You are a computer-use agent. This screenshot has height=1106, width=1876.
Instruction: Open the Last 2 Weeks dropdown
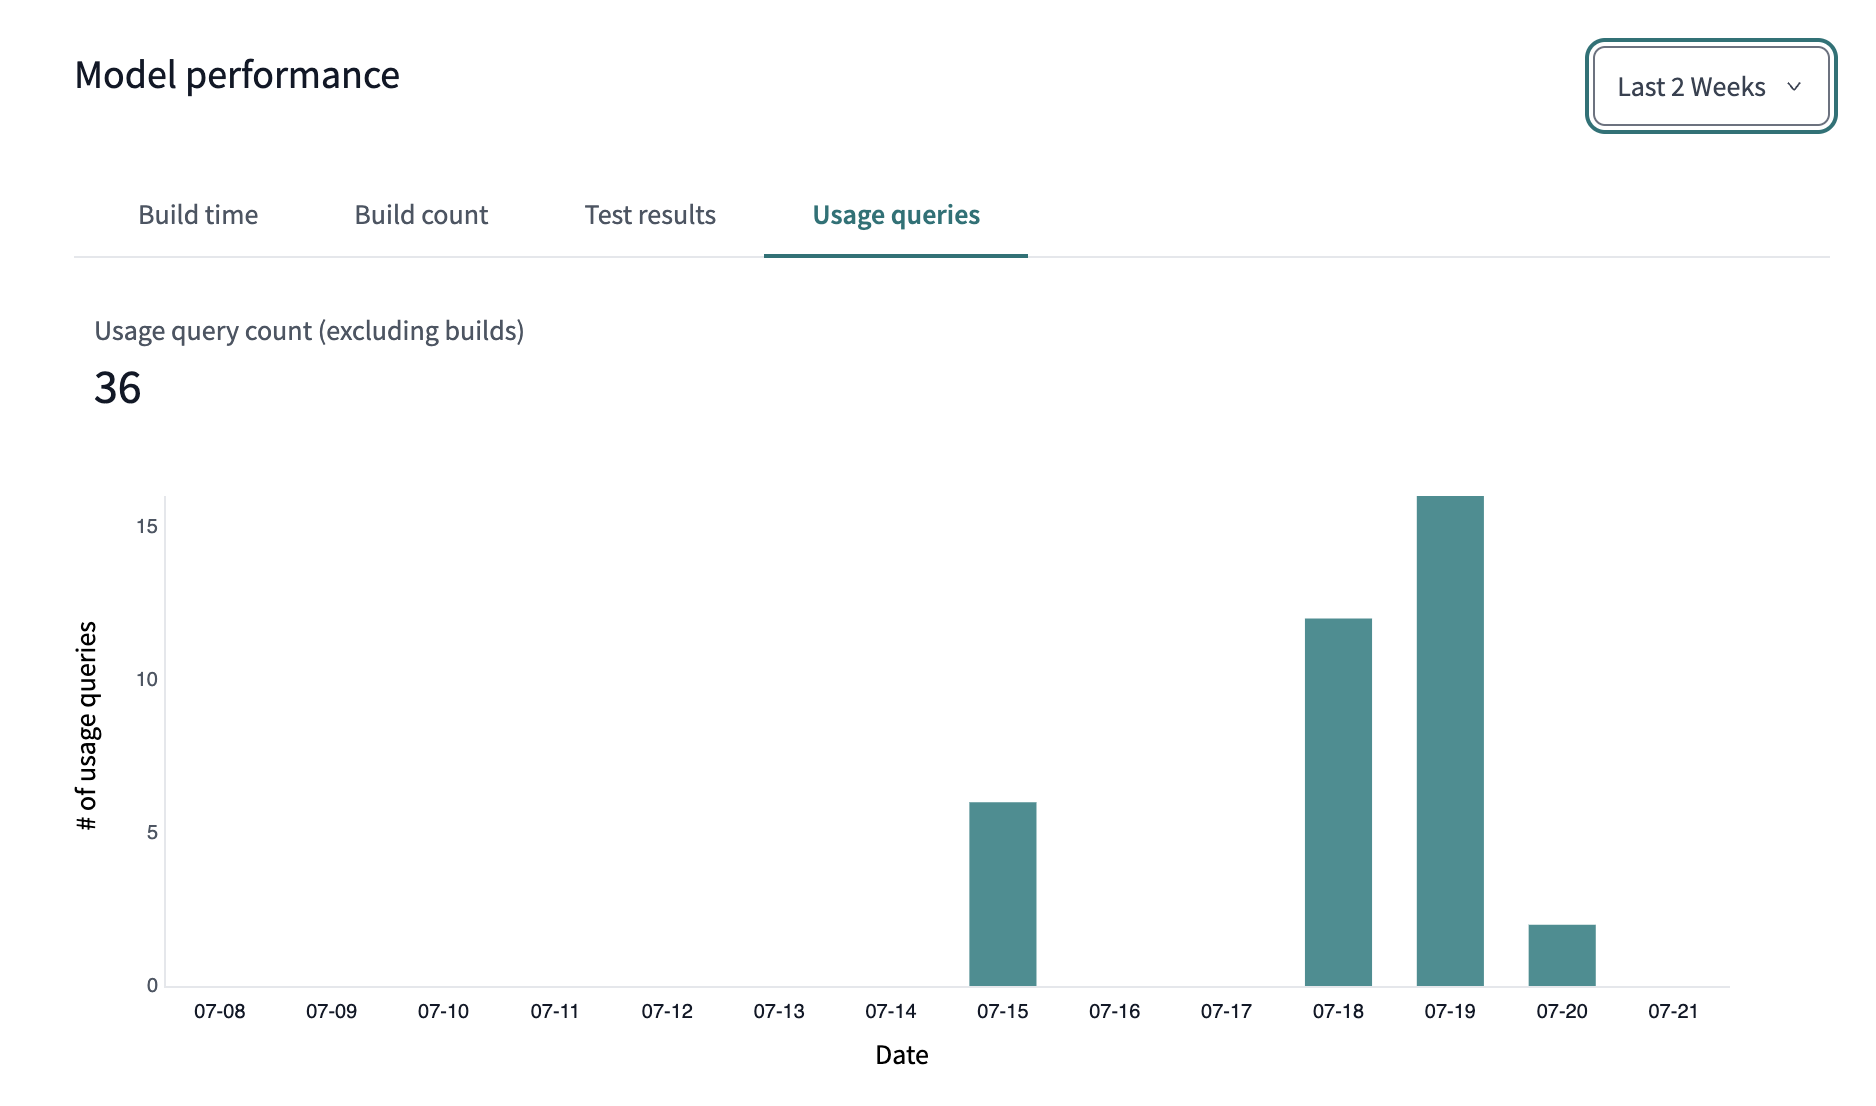(x=1709, y=87)
